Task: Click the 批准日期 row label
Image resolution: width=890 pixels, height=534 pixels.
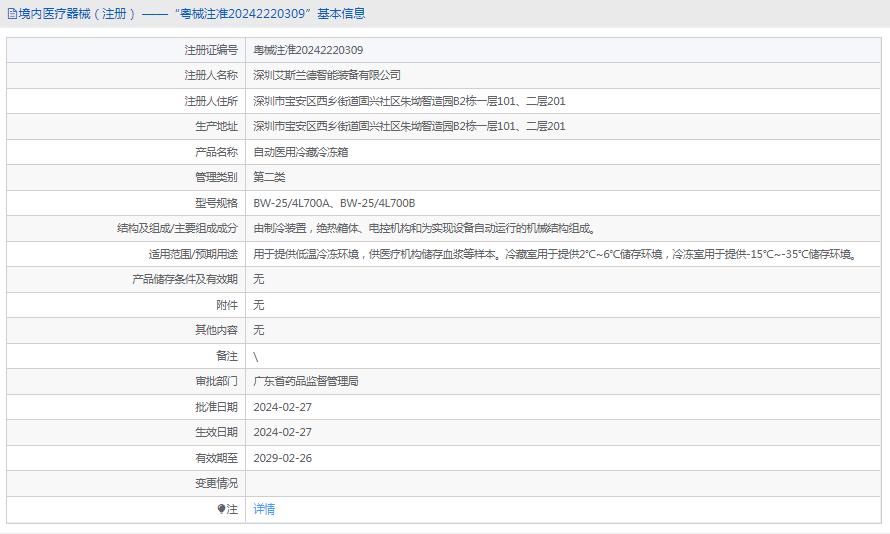Action: (217, 407)
